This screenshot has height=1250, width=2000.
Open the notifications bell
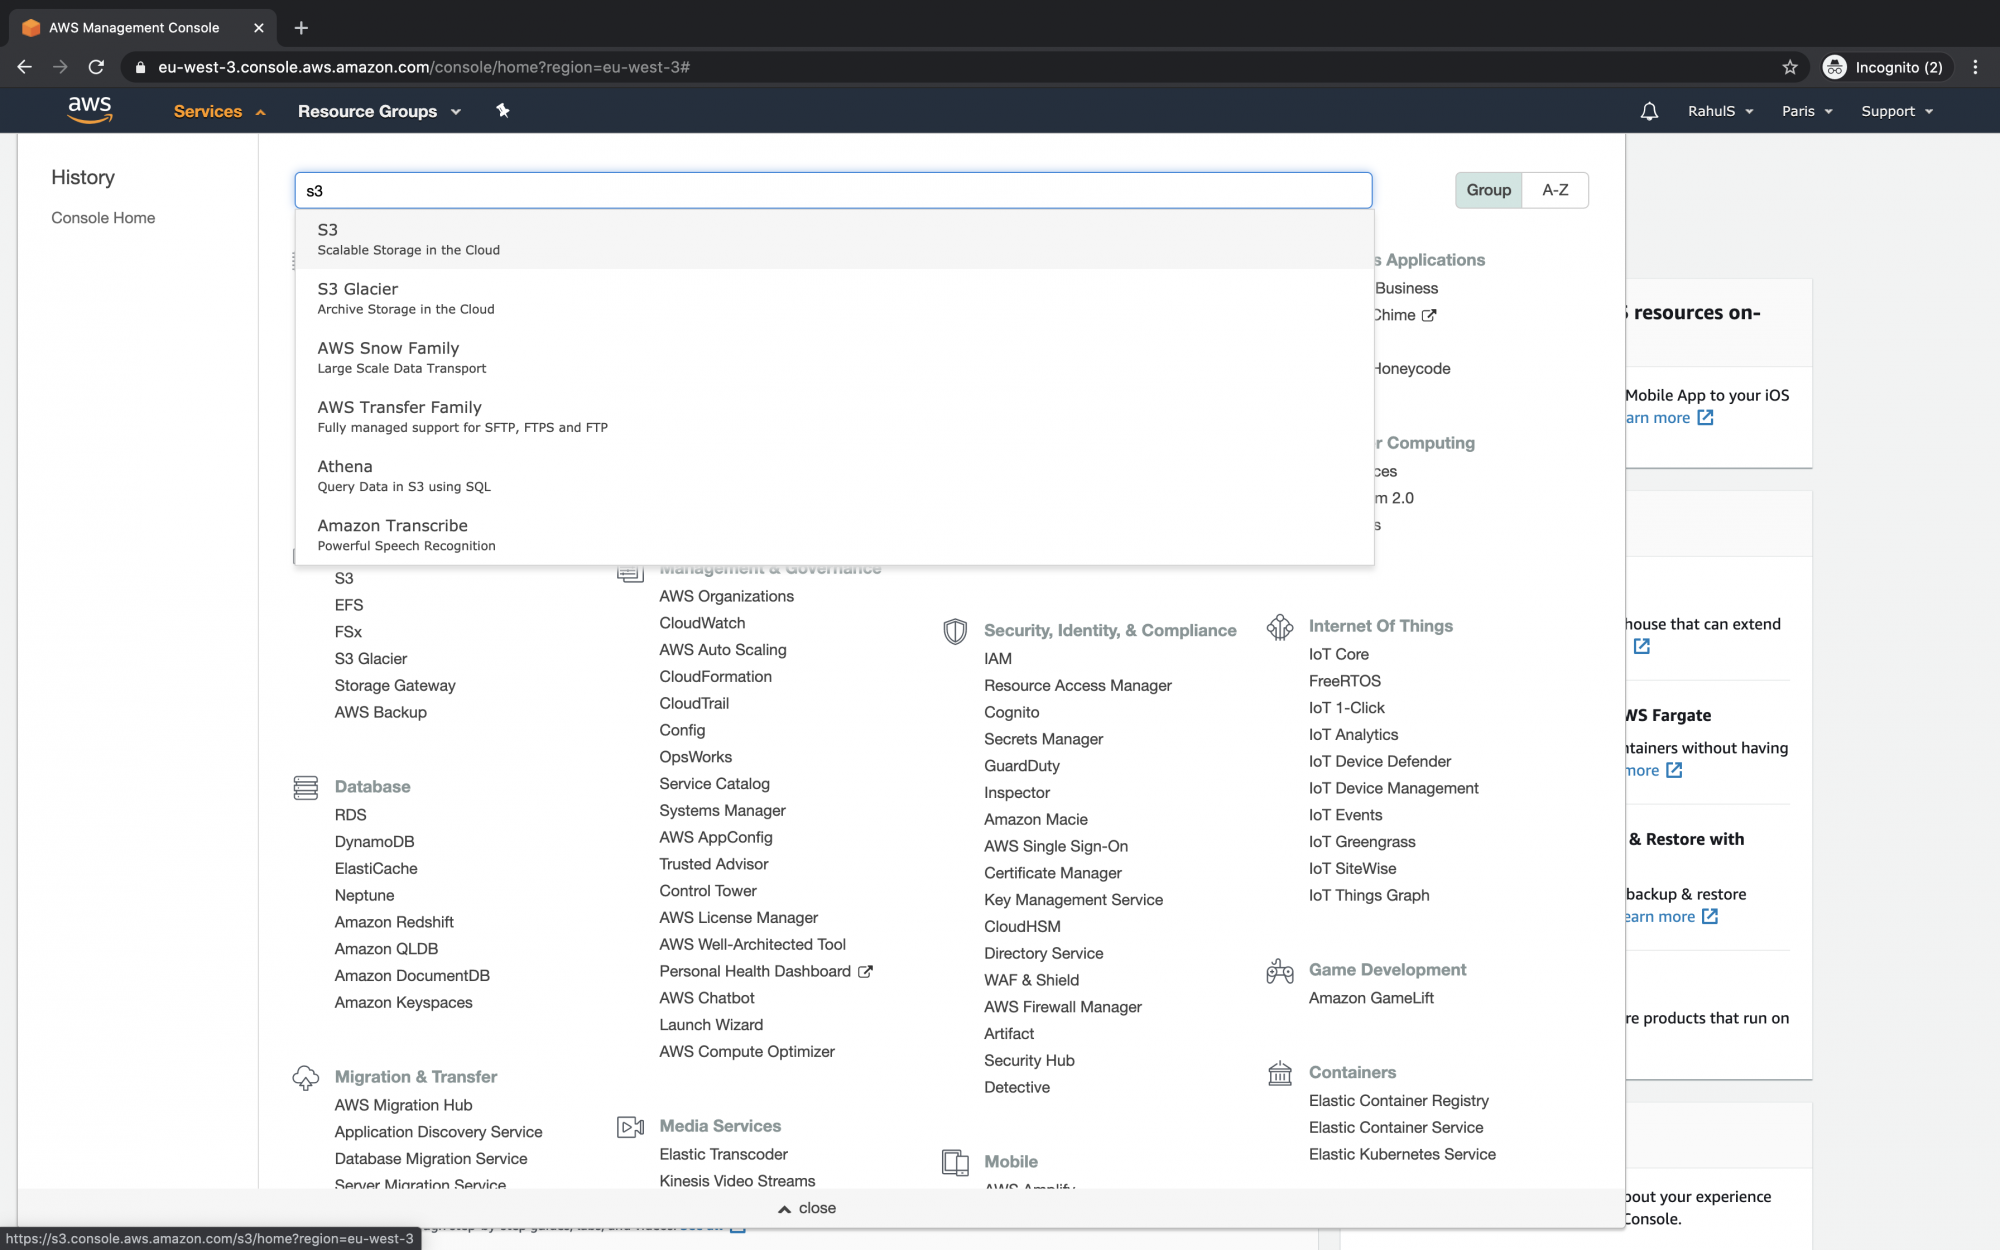coord(1649,111)
